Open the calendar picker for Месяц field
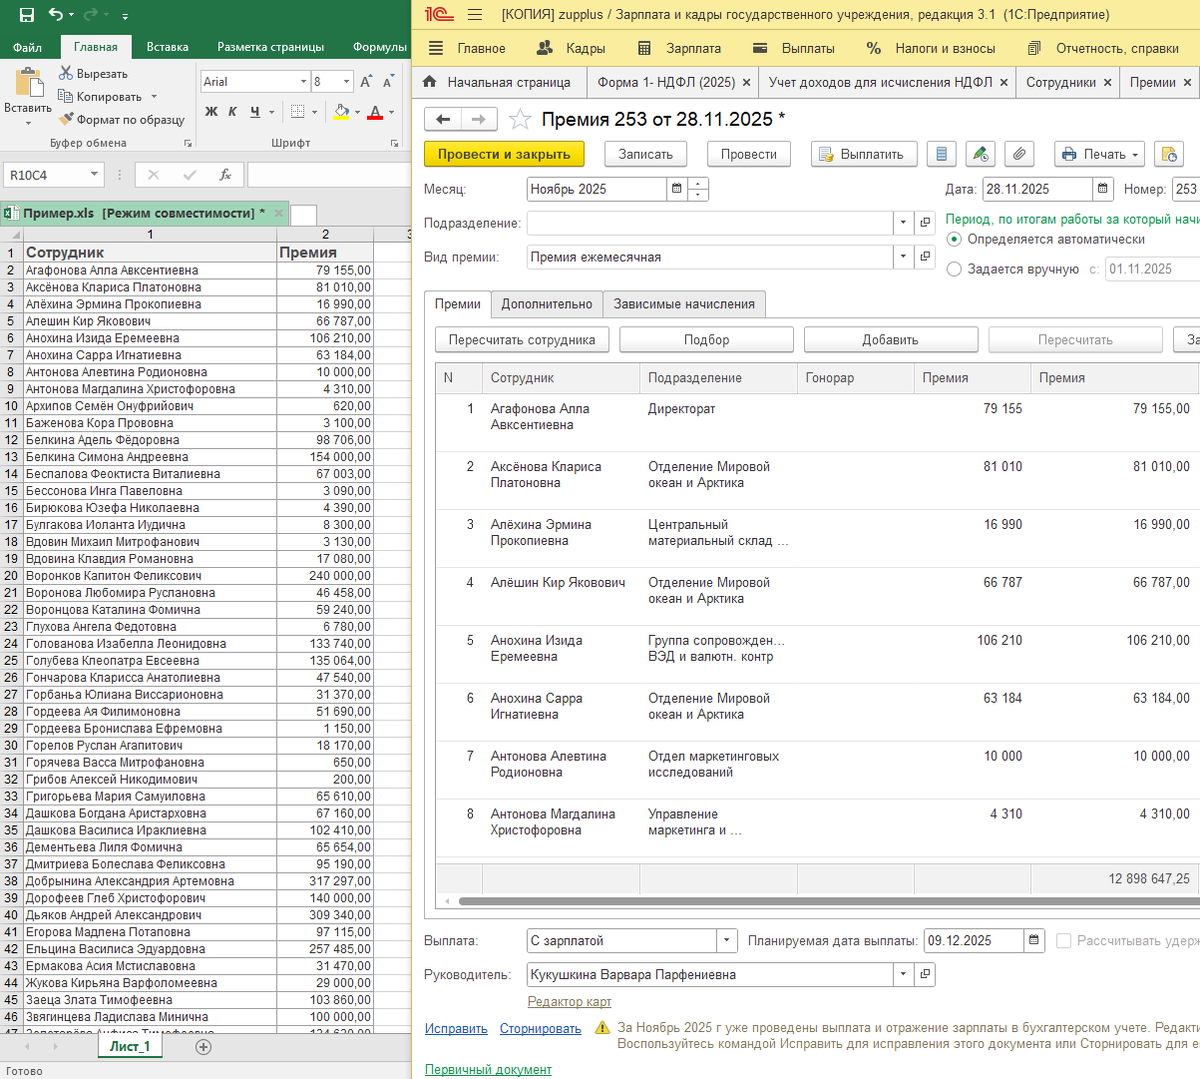Viewport: 1200px width, 1079px height. 677,189
